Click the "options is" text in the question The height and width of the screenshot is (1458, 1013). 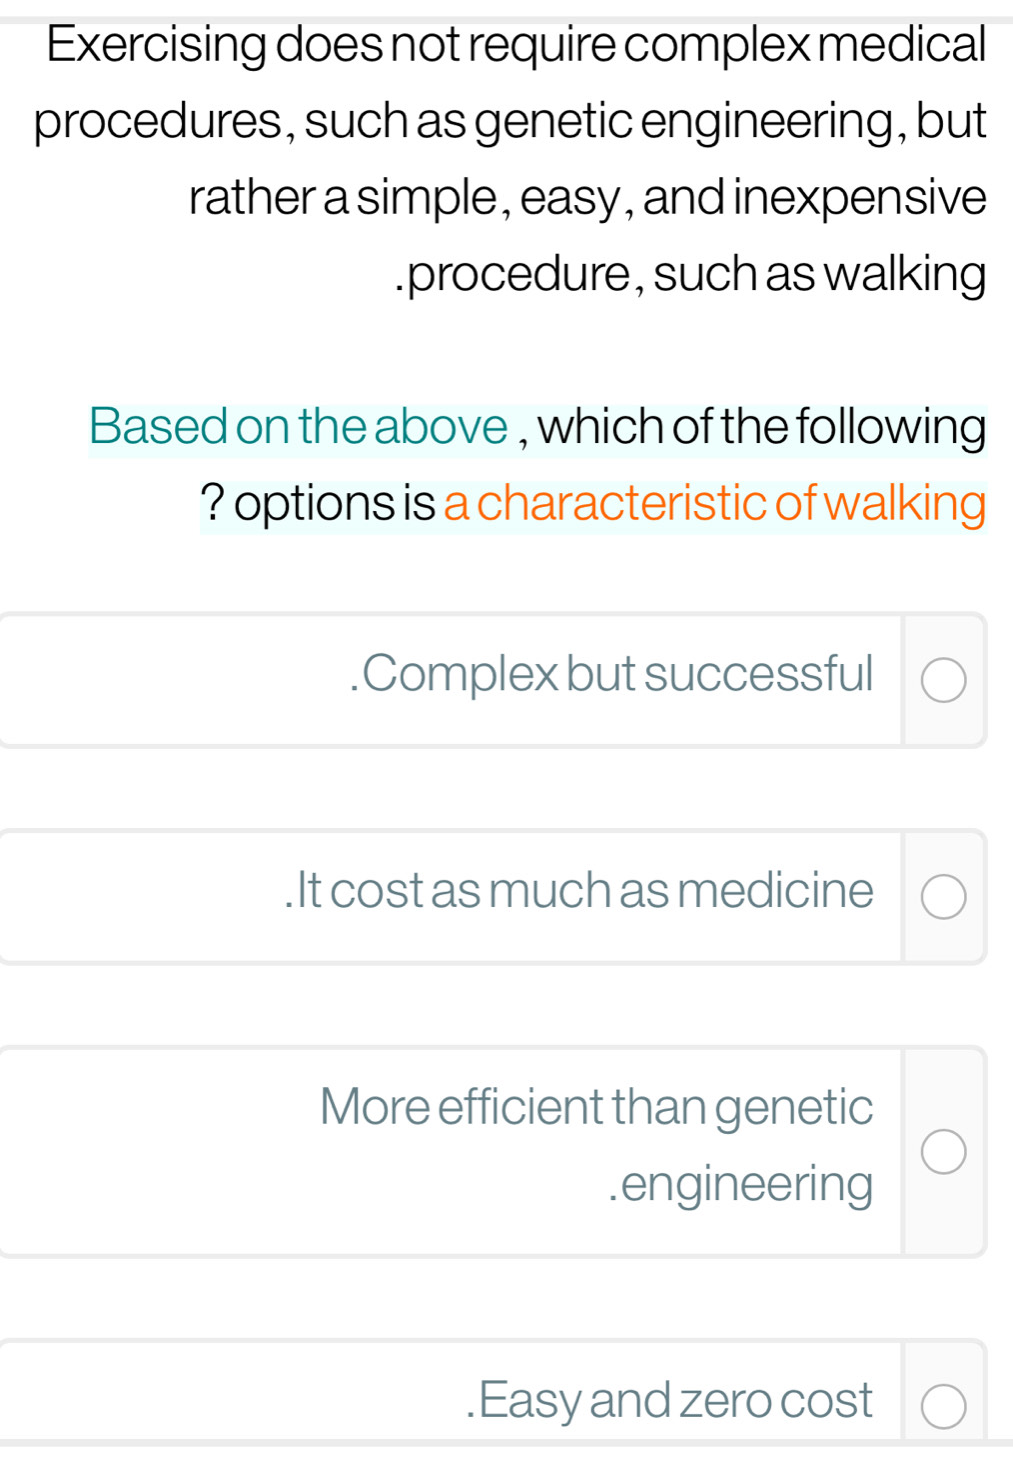[335, 503]
